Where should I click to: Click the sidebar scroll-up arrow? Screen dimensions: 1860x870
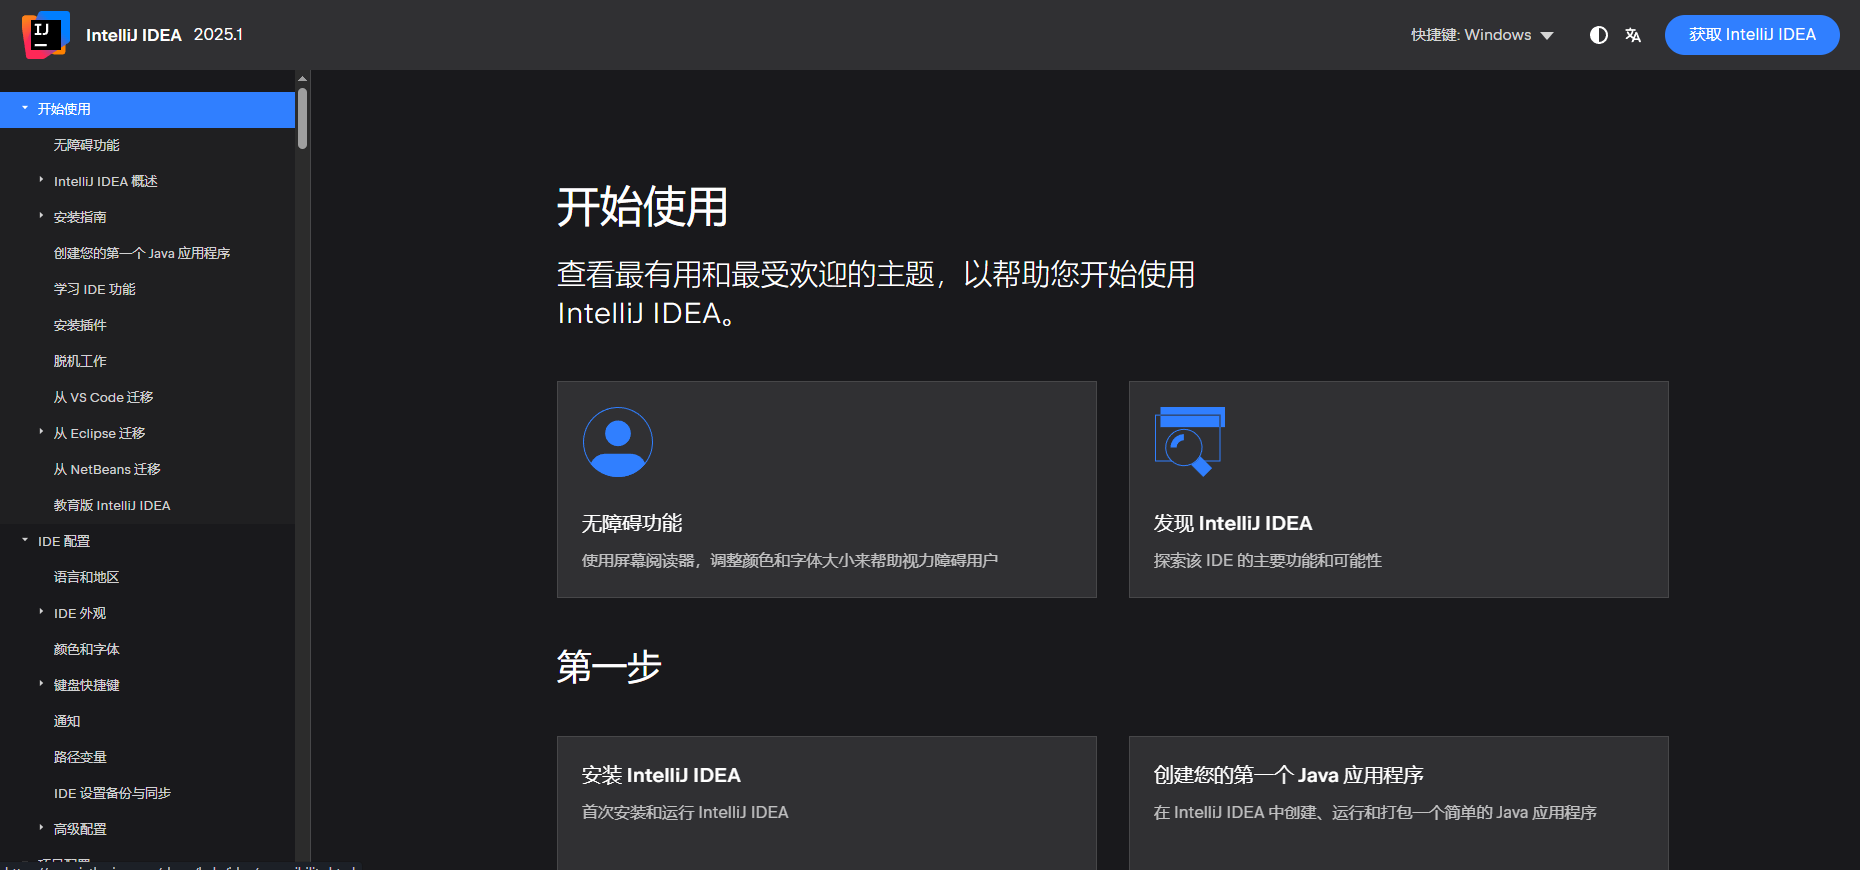pyautogui.click(x=302, y=78)
